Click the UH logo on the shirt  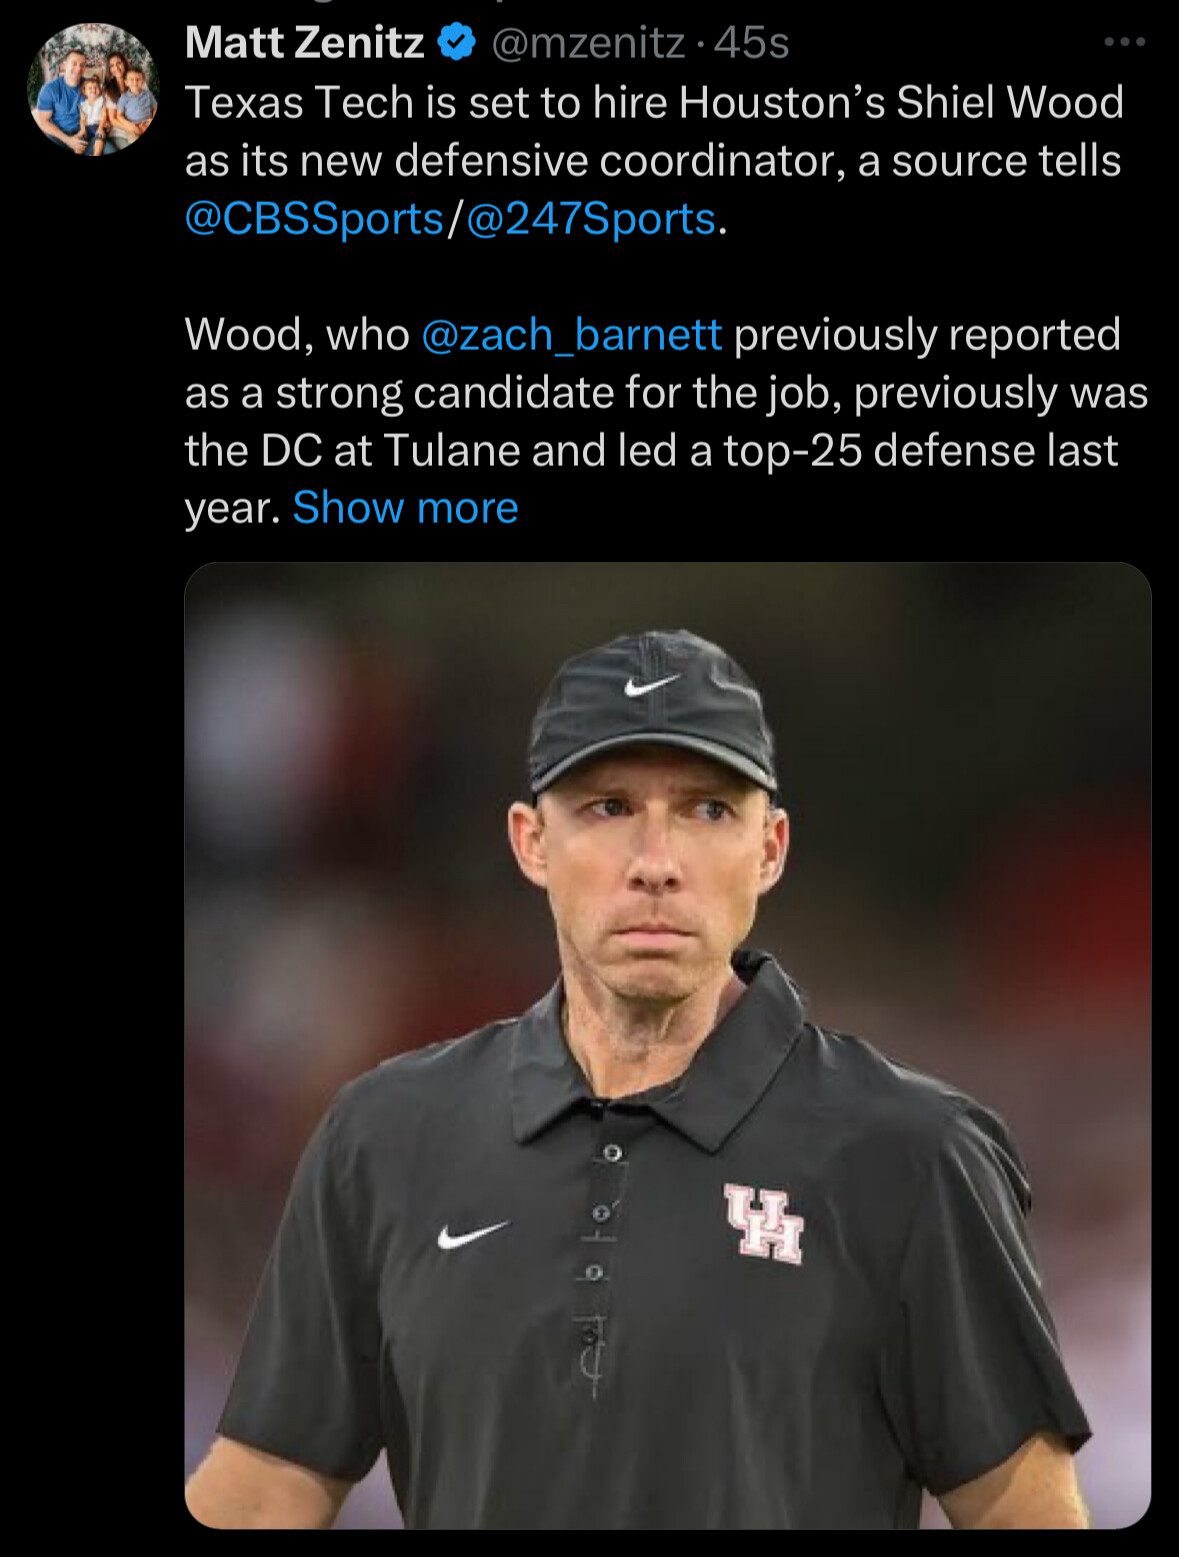click(765, 1223)
